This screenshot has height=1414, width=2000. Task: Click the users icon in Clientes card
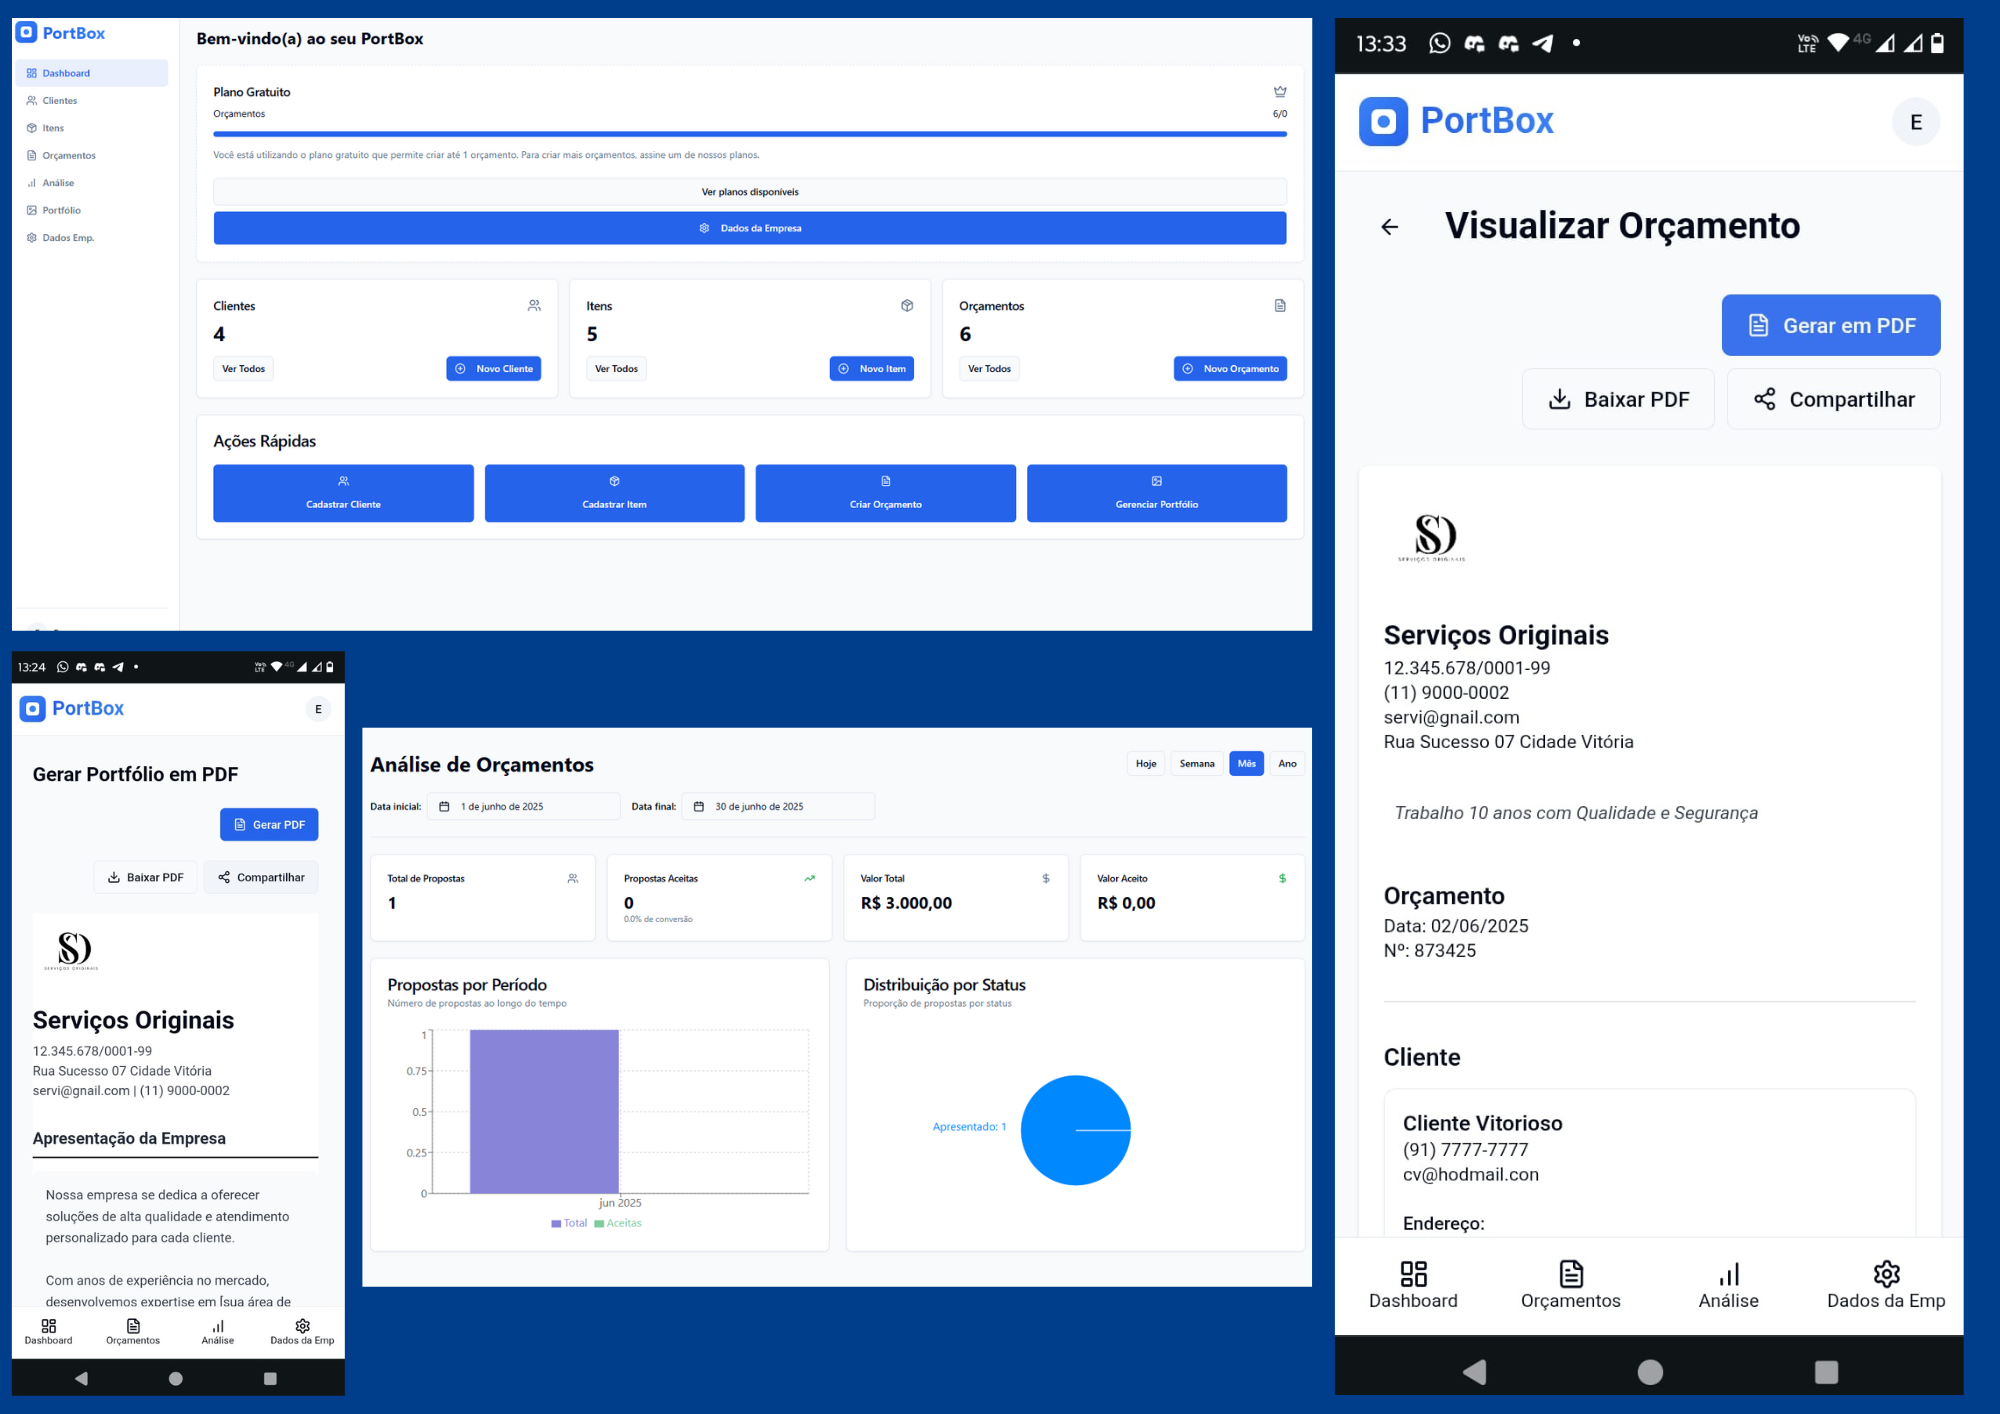click(x=534, y=306)
